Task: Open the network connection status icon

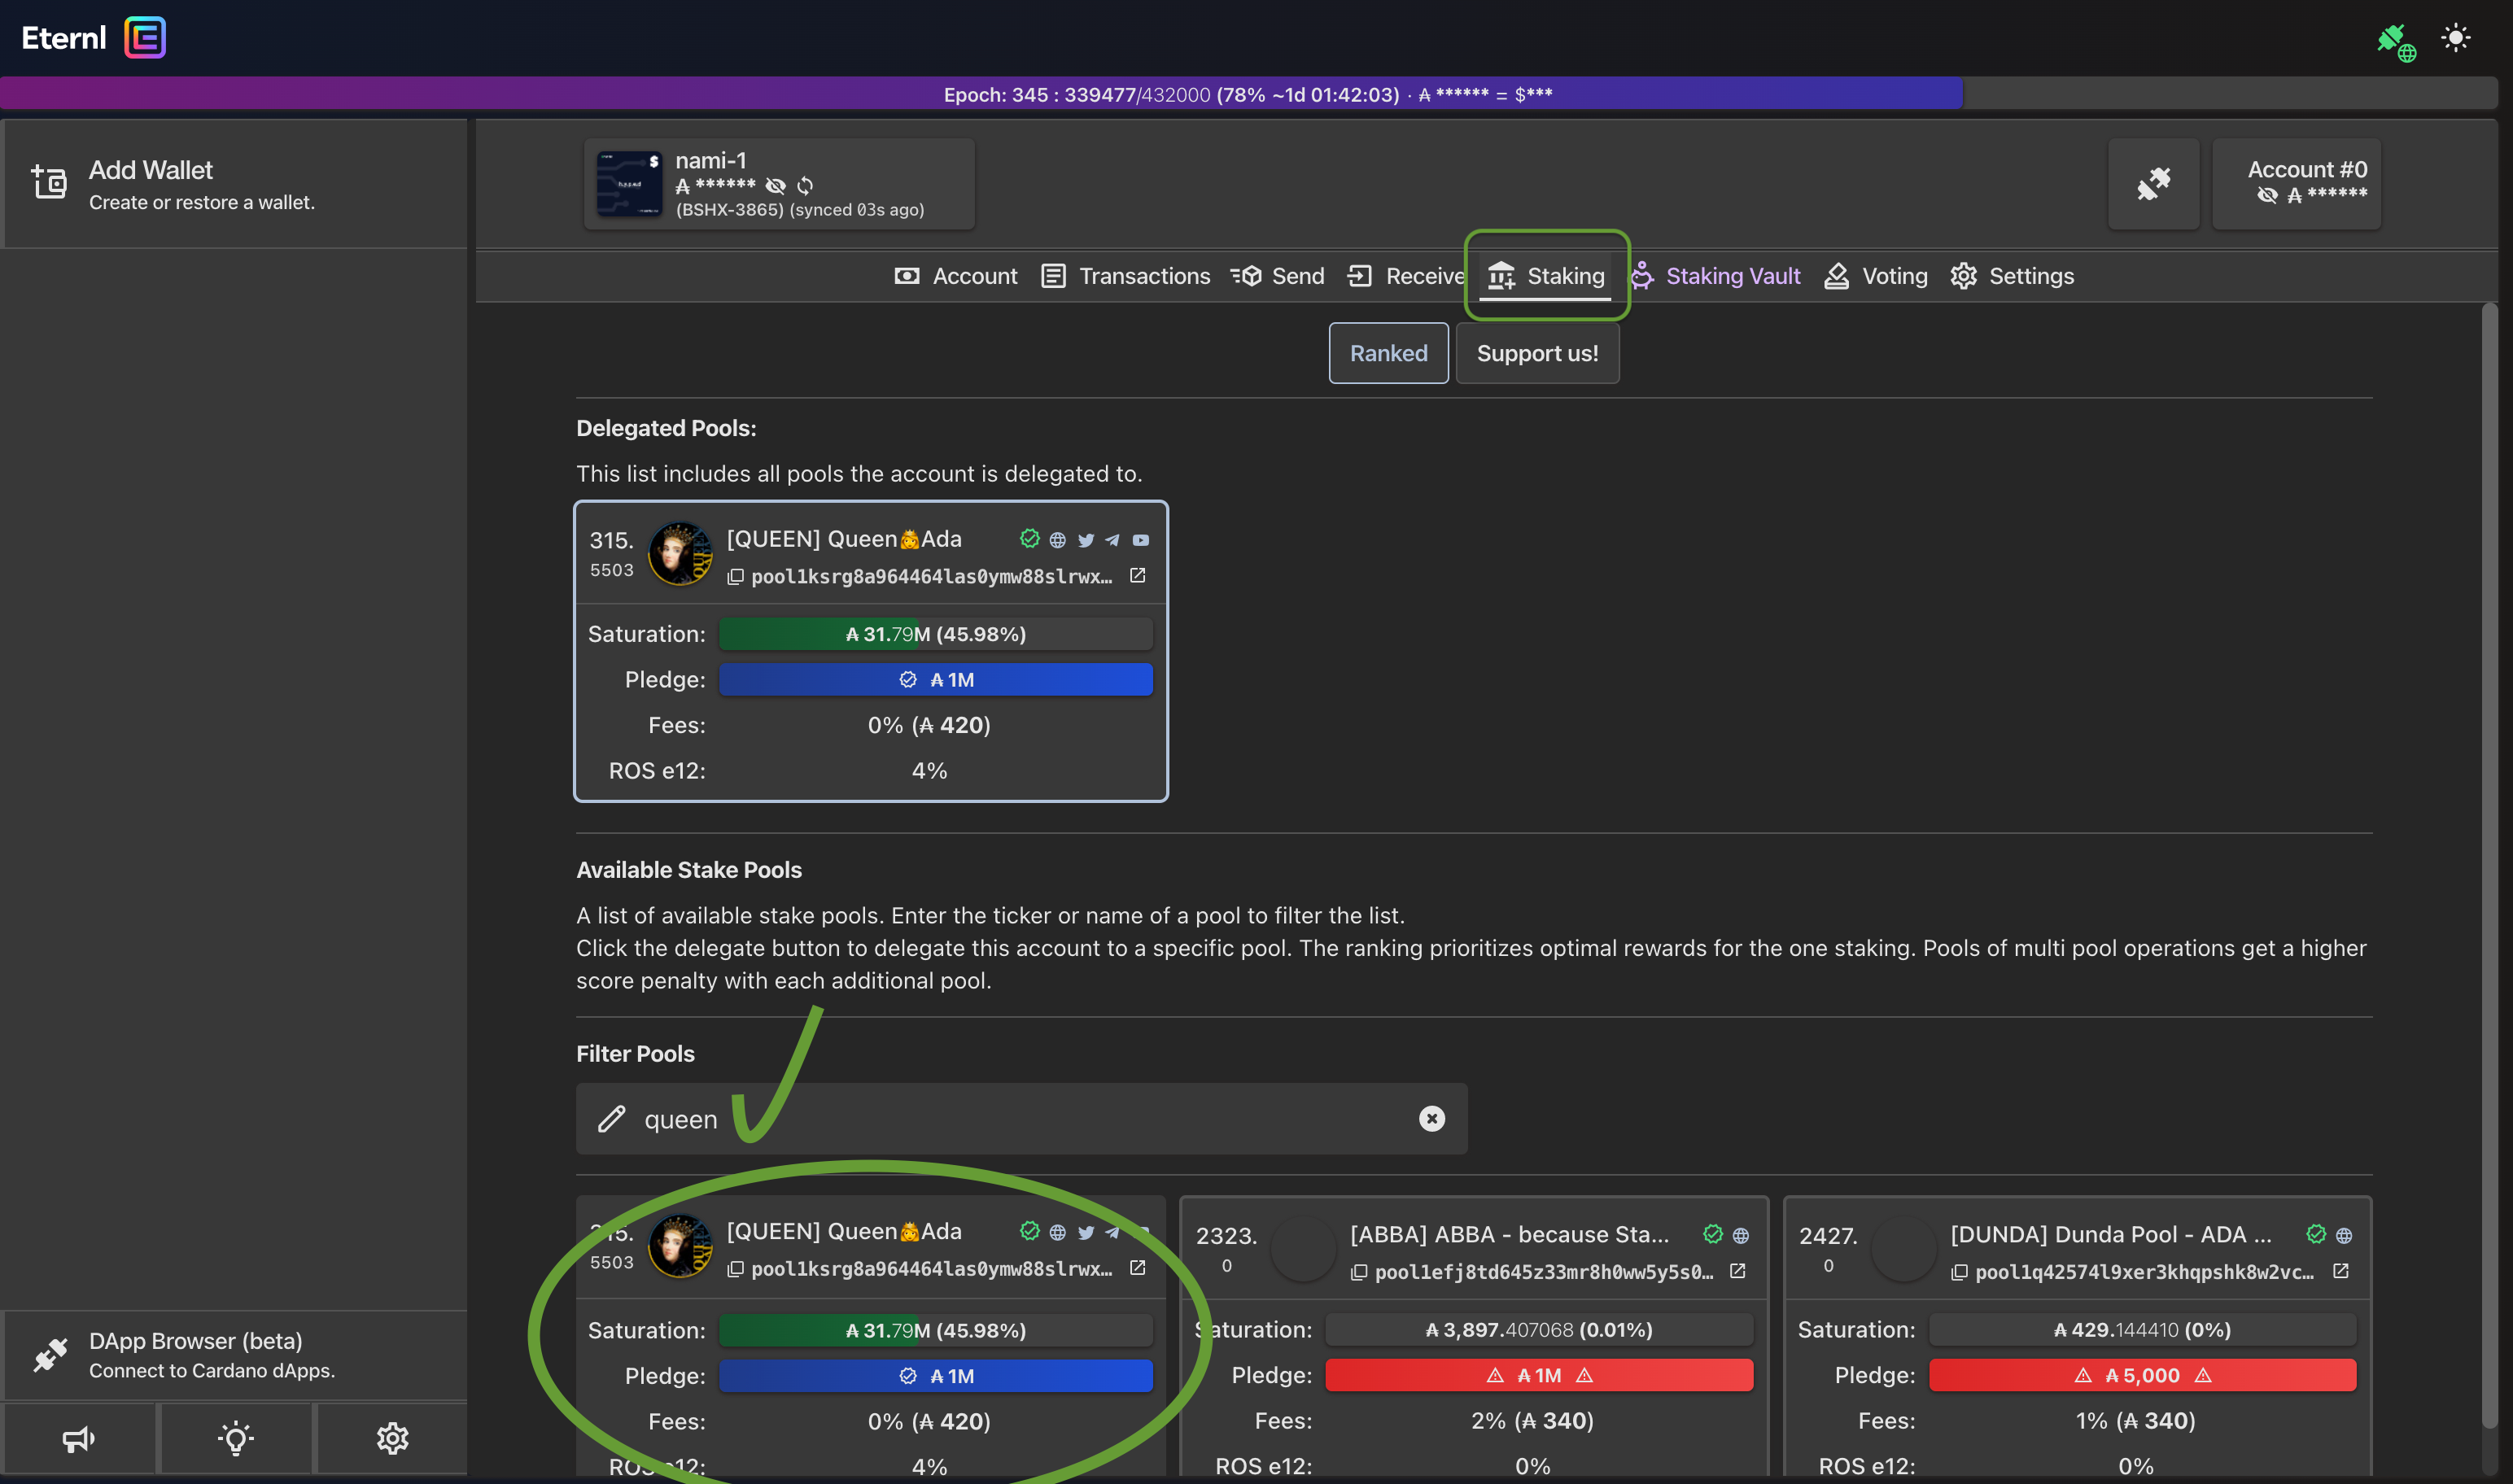Action: 2396,42
